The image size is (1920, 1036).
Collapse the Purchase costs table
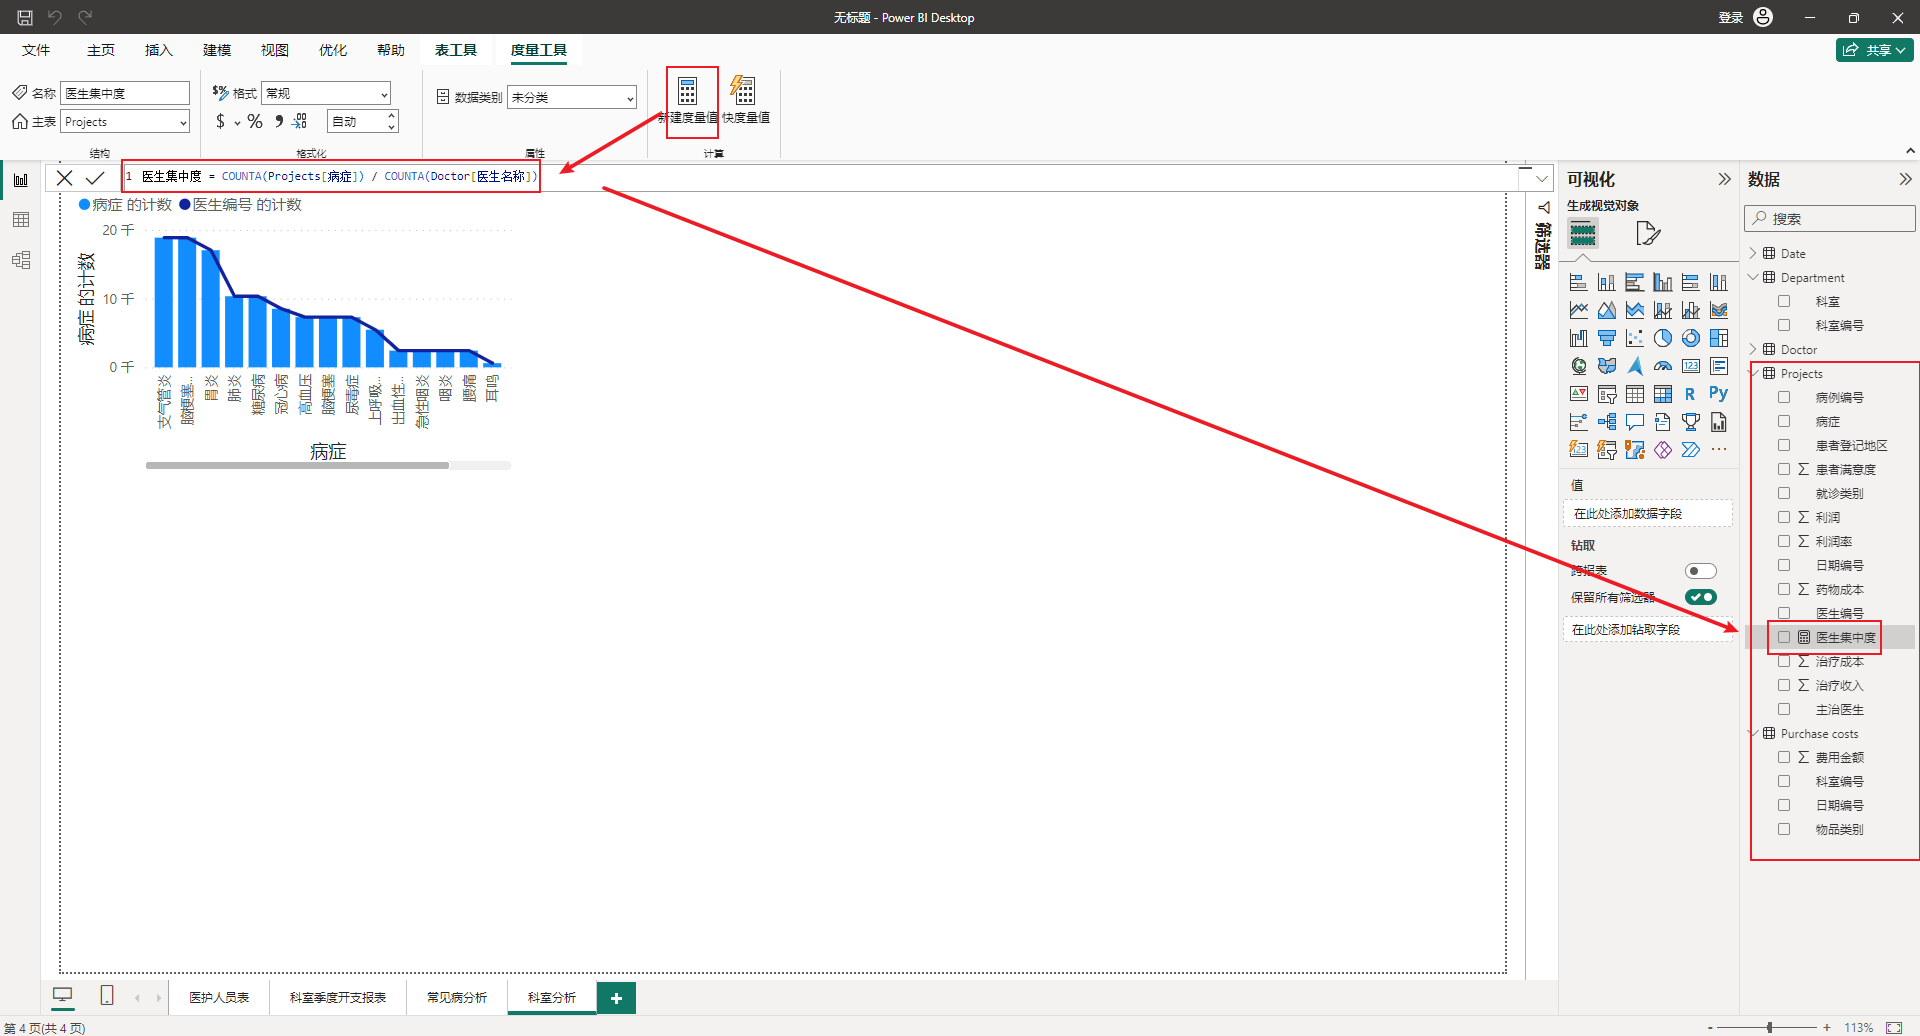(x=1753, y=734)
